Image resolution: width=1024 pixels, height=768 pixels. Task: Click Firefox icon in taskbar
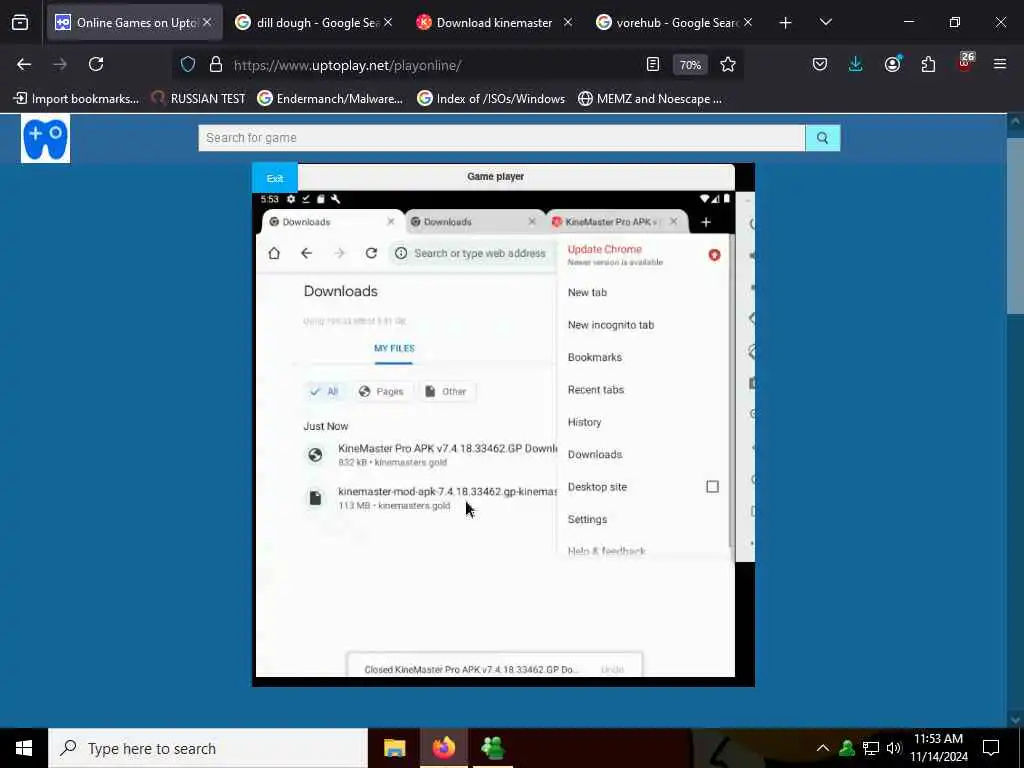pyautogui.click(x=443, y=748)
